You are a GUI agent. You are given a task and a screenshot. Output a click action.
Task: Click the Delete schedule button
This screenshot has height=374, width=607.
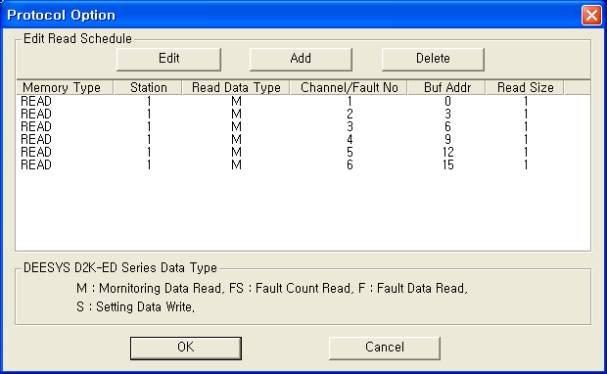(x=433, y=59)
